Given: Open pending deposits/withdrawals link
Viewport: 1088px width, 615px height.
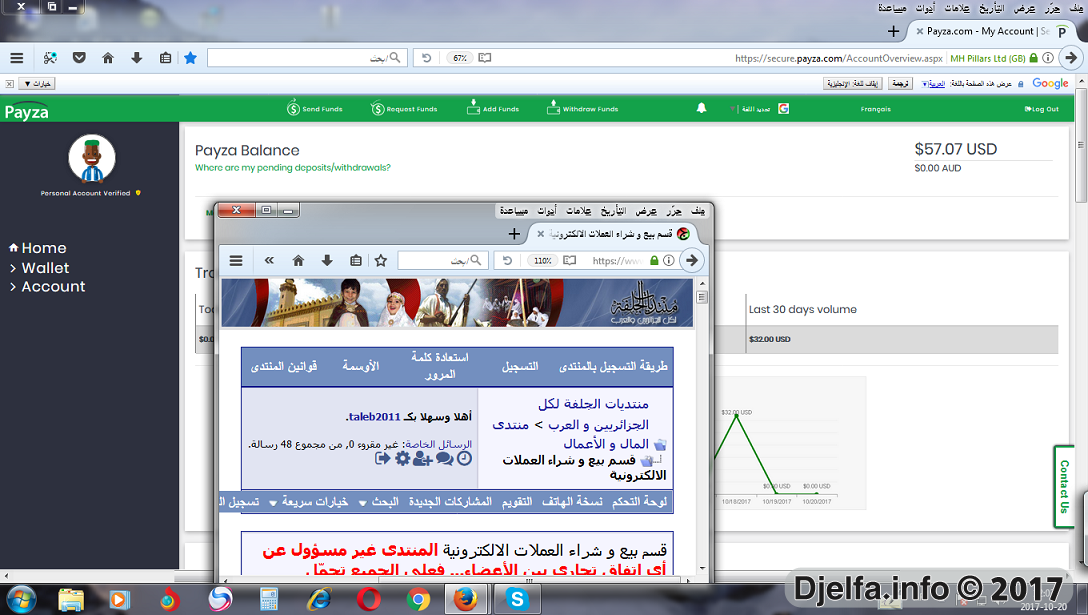Looking at the screenshot, I should point(293,168).
